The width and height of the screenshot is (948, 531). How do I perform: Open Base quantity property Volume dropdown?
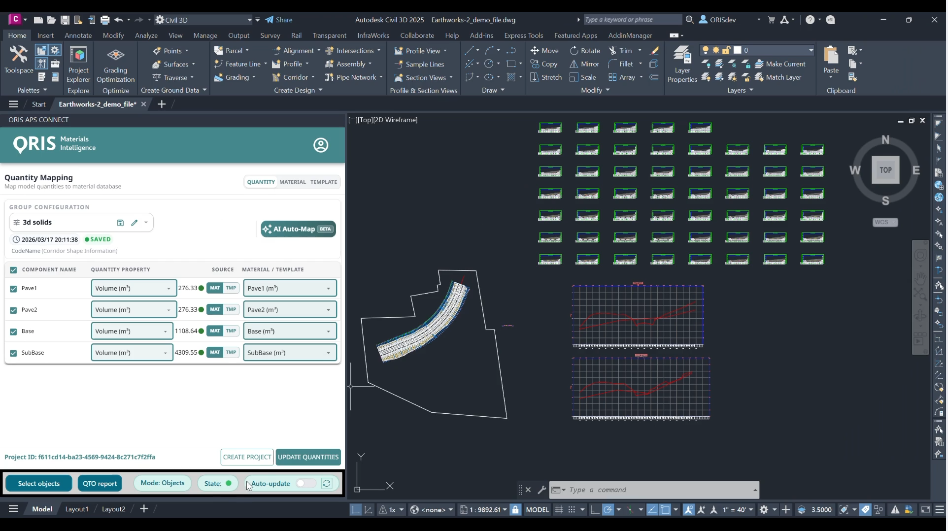click(132, 331)
